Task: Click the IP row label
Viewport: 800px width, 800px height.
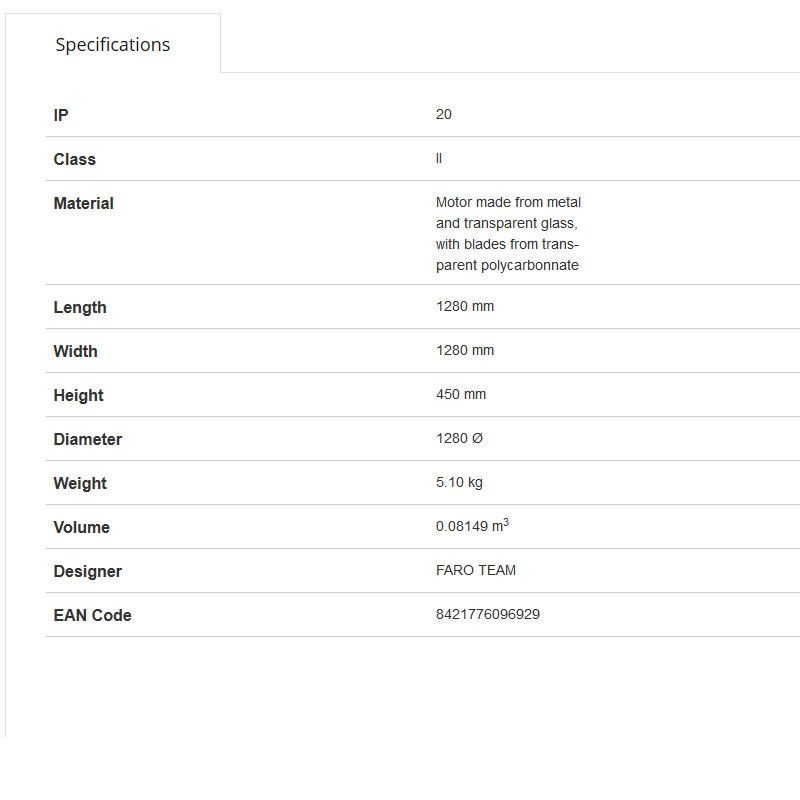Action: (61, 115)
